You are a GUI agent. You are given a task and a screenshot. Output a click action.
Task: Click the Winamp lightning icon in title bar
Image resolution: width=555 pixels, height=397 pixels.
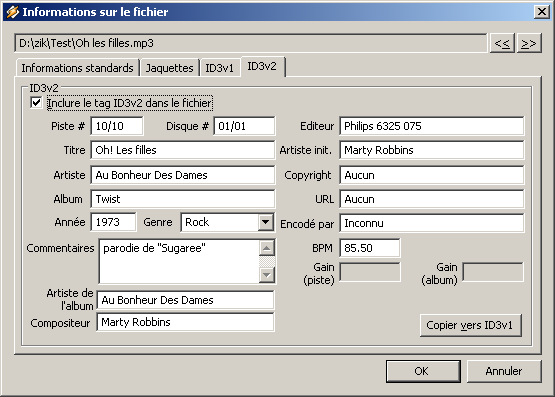click(12, 12)
